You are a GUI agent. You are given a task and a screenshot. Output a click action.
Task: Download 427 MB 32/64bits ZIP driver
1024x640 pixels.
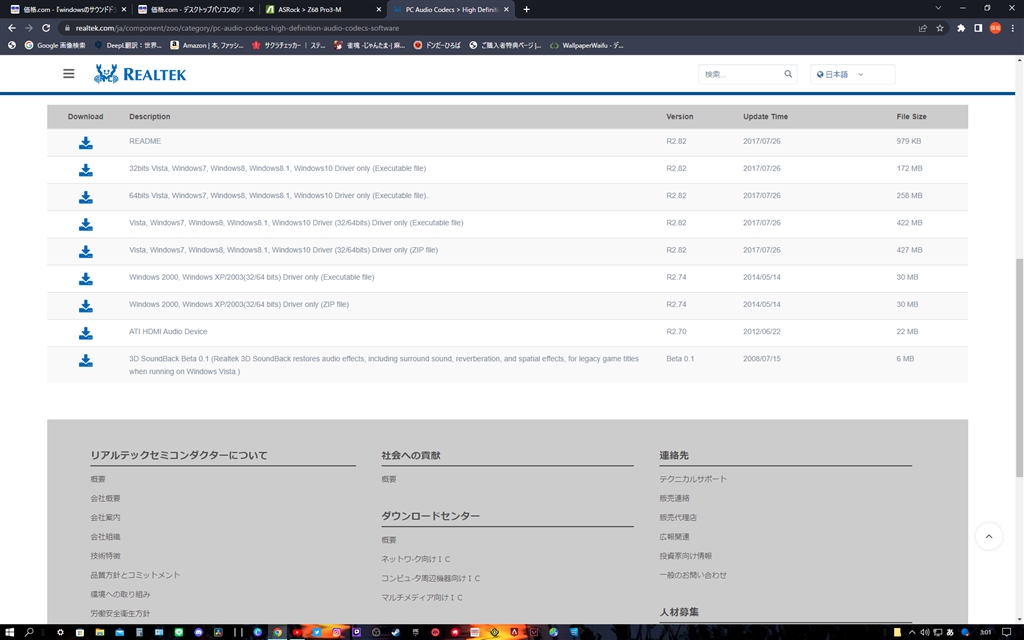point(86,251)
